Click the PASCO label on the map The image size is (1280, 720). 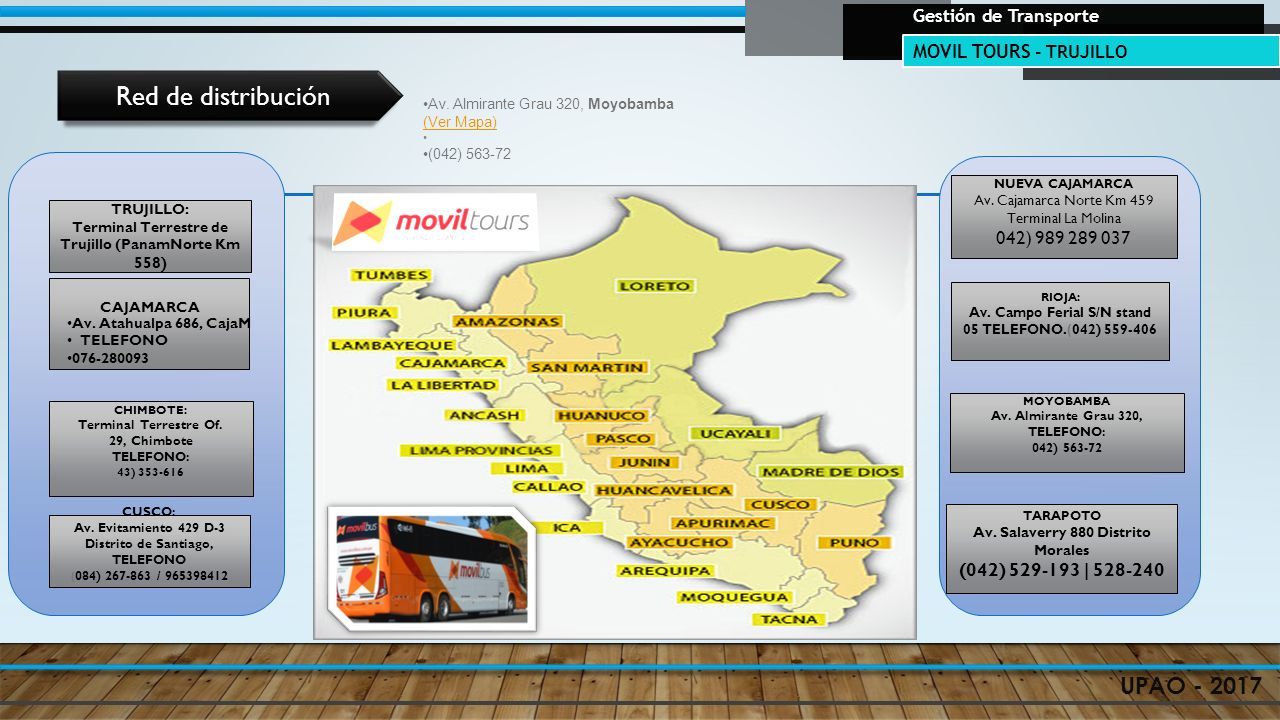point(620,439)
